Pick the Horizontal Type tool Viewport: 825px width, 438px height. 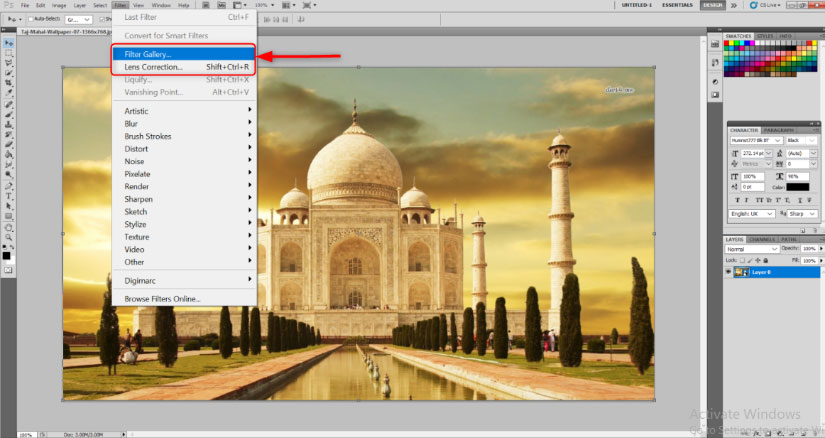click(x=9, y=196)
